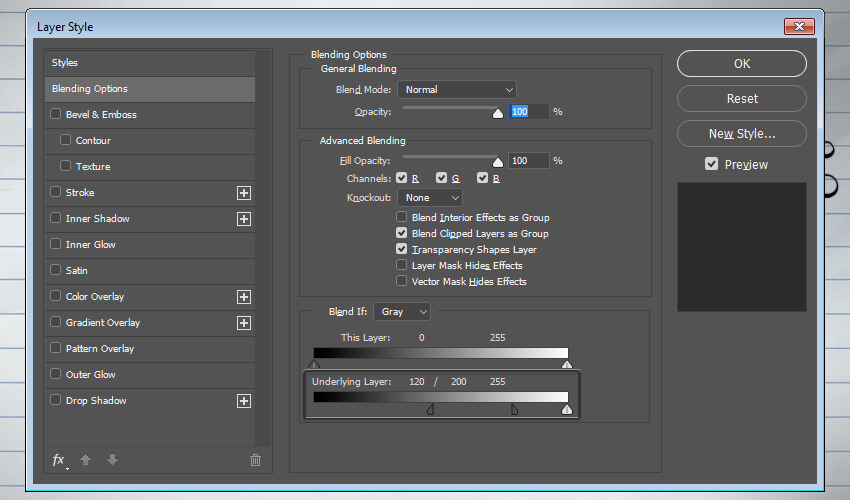
Task: Enable the Satin checkbox
Action: tap(55, 270)
